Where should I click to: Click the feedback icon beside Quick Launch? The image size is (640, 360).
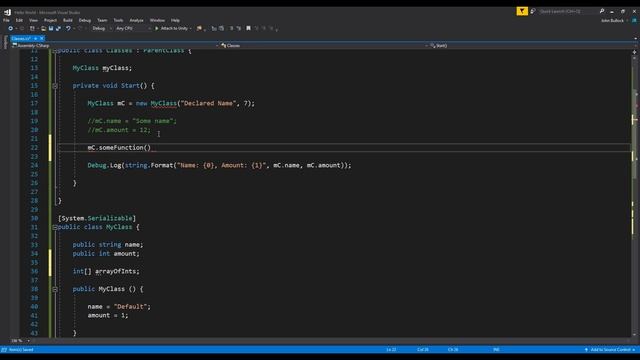(x=533, y=11)
